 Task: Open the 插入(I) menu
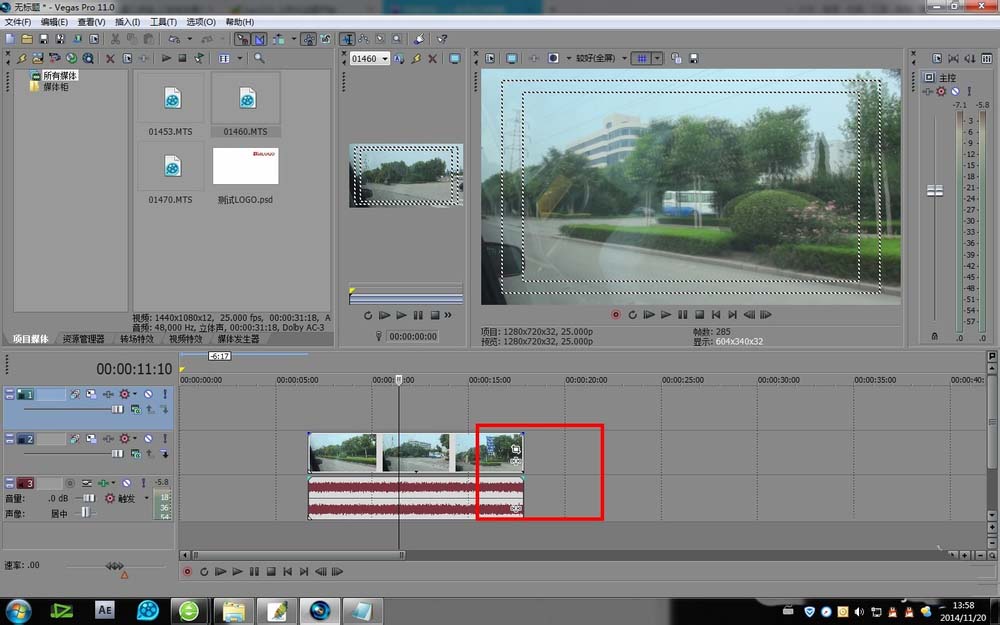click(x=128, y=22)
